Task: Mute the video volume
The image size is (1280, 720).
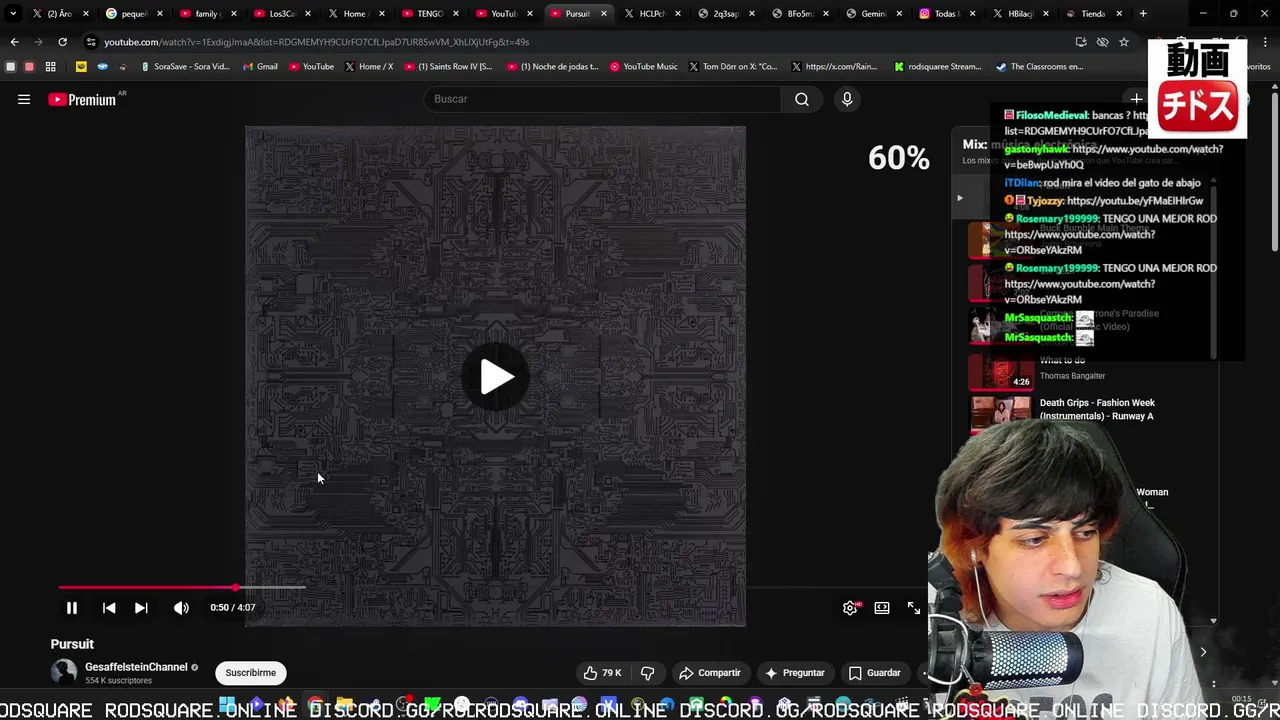Action: pyautogui.click(x=181, y=608)
